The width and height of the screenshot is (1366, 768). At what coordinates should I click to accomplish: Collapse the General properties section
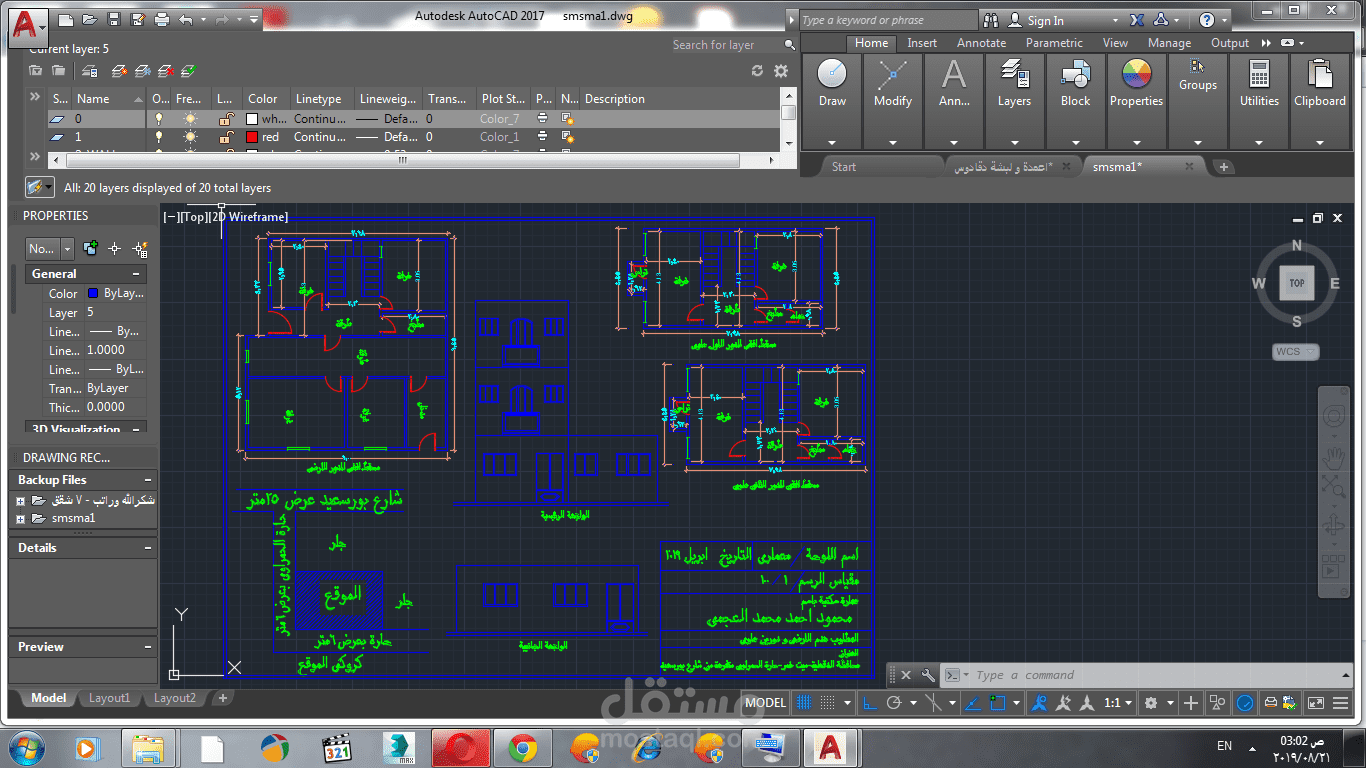[x=136, y=274]
